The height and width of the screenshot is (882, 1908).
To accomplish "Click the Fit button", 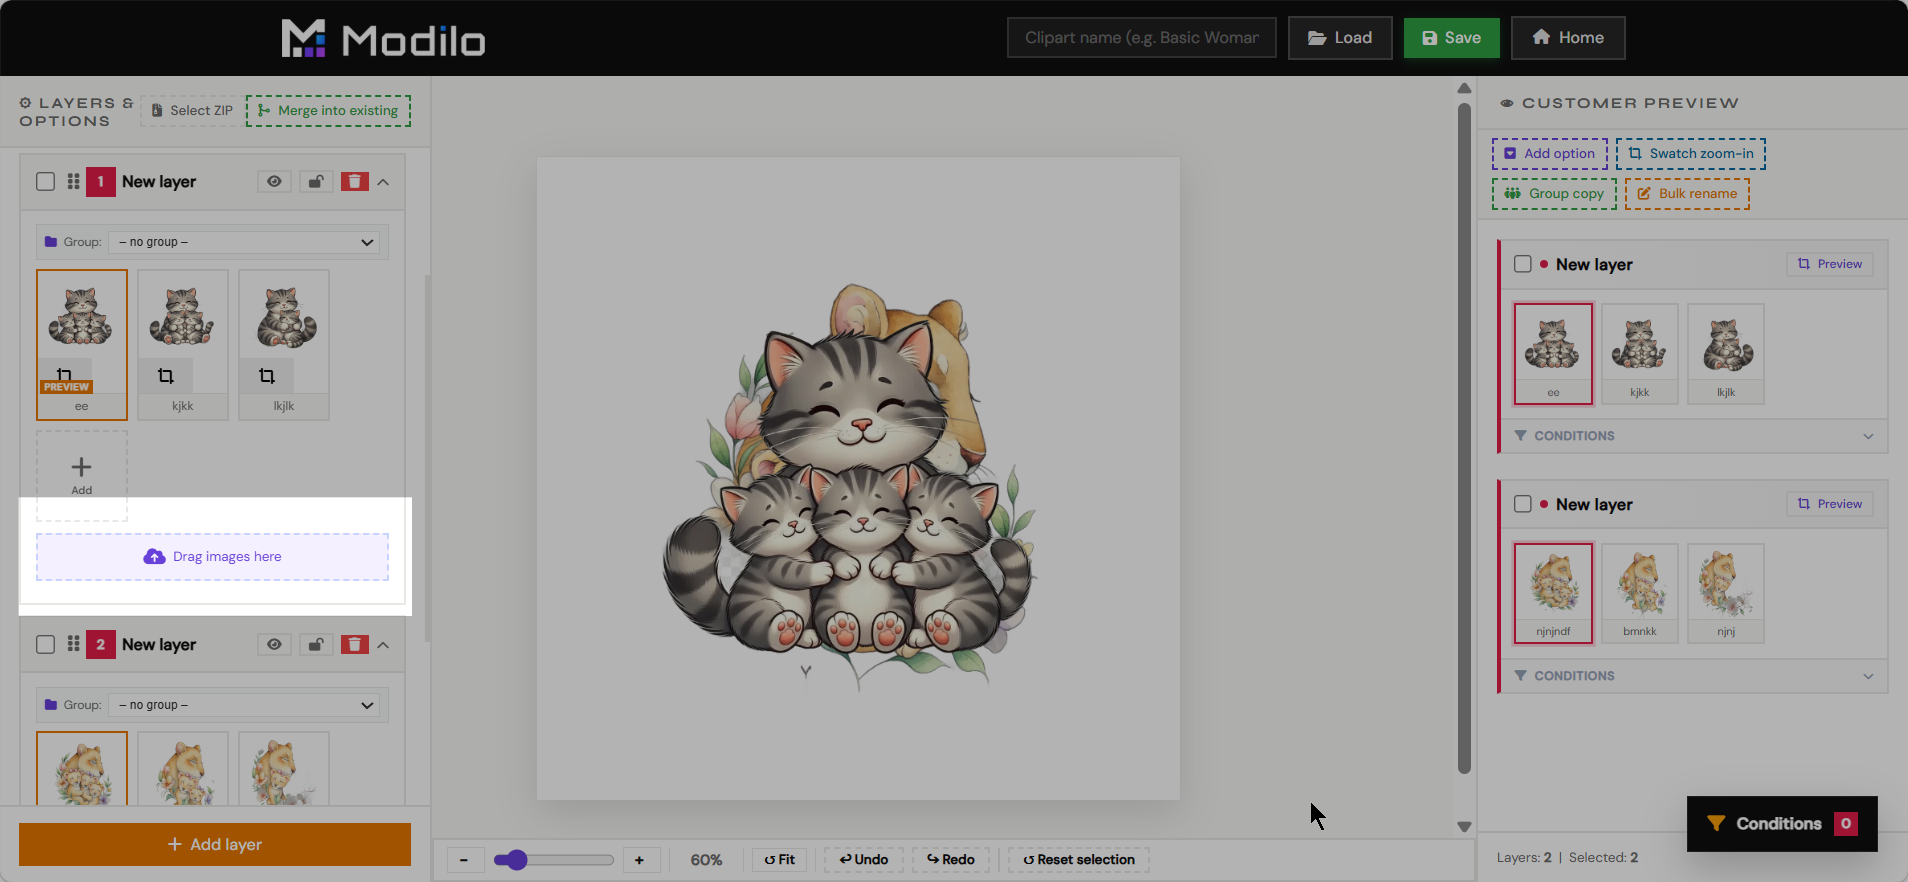I will tap(780, 860).
